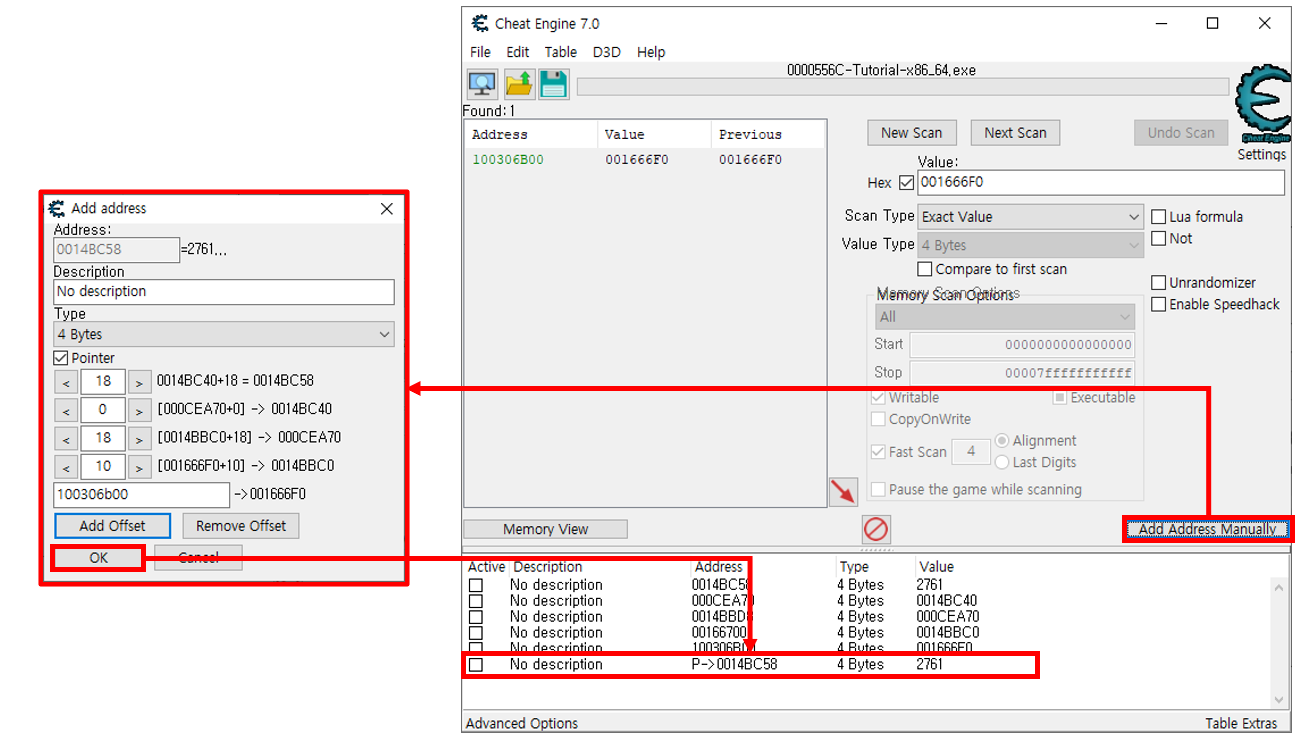Viewport: 1301px width, 745px height.
Task: Open the Help menu
Action: pyautogui.click(x=651, y=52)
